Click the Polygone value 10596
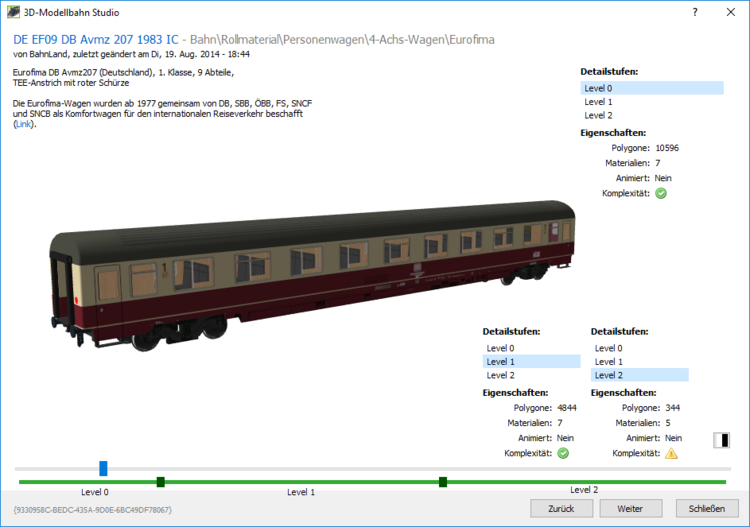 coord(667,148)
